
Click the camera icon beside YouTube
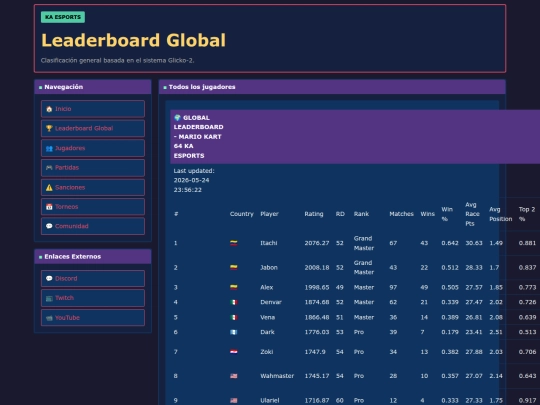pyautogui.click(x=49, y=318)
